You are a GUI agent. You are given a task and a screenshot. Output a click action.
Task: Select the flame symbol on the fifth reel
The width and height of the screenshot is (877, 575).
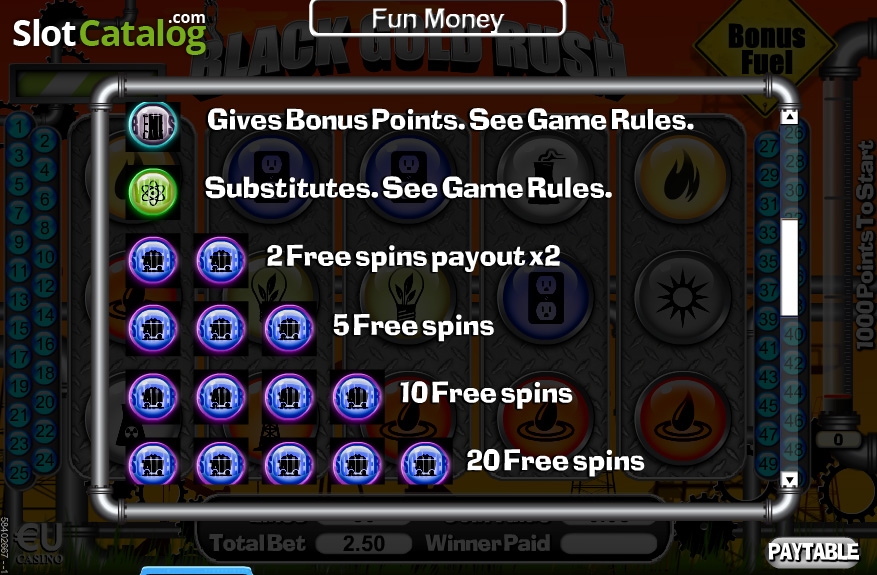click(682, 177)
